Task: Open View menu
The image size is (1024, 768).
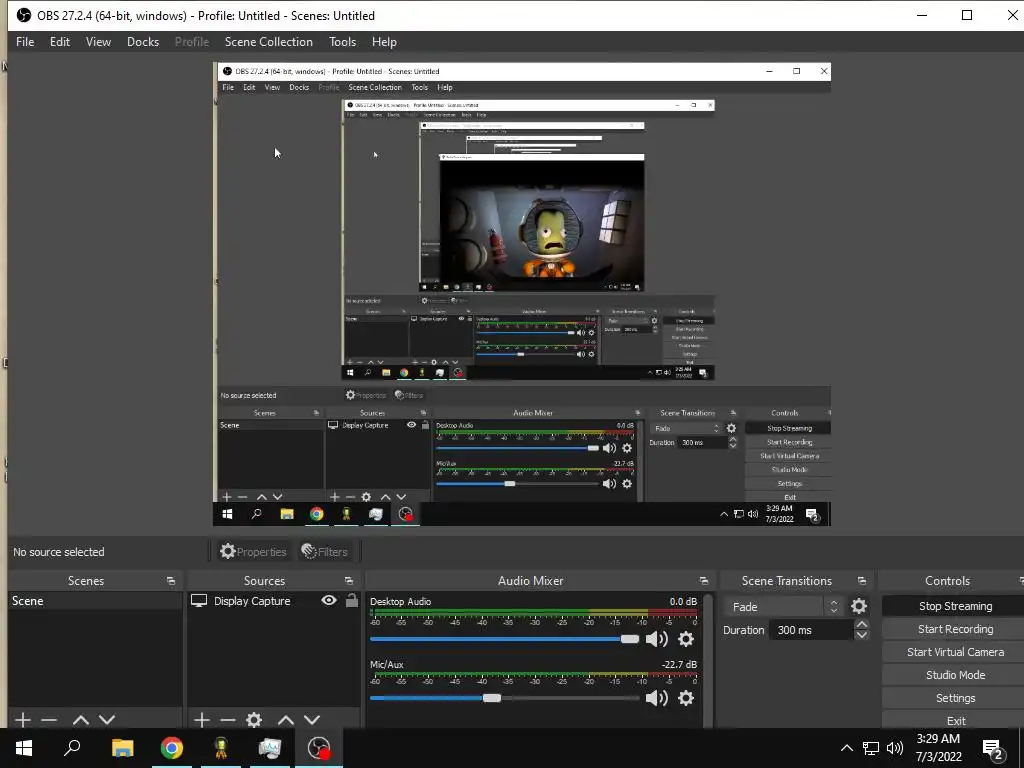Action: pos(98,42)
